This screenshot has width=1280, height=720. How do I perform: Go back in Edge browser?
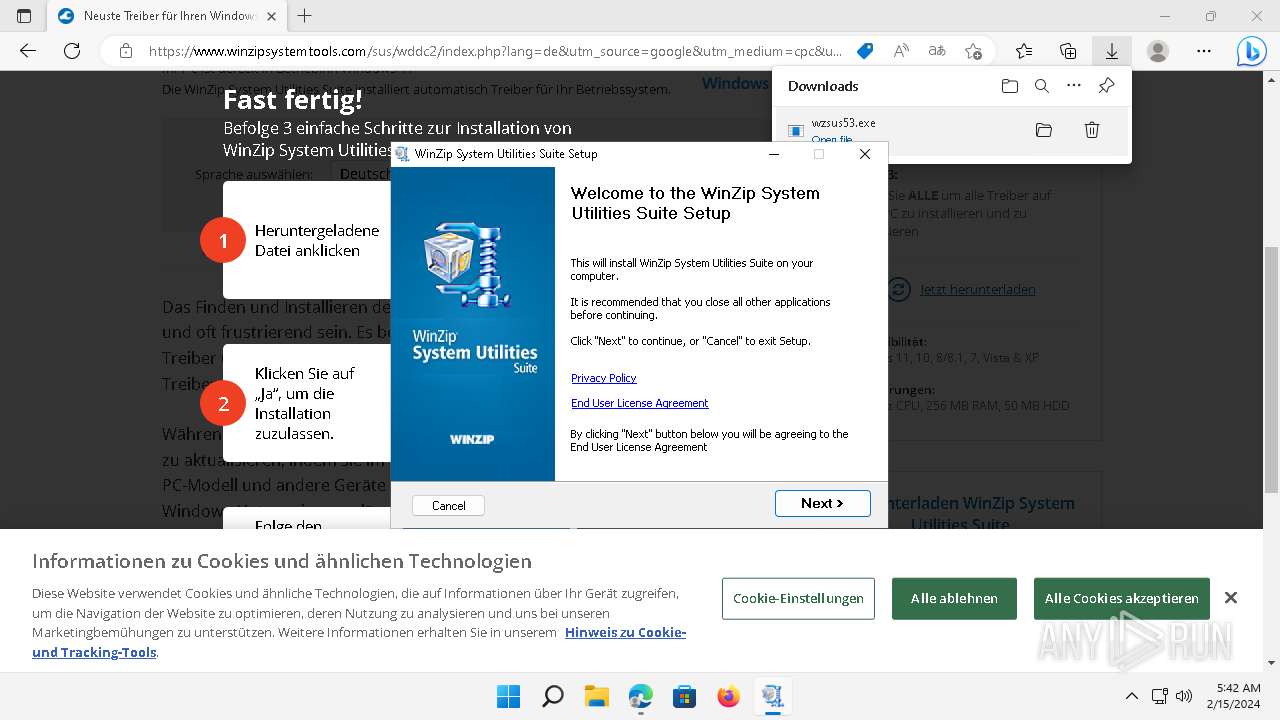[27, 51]
